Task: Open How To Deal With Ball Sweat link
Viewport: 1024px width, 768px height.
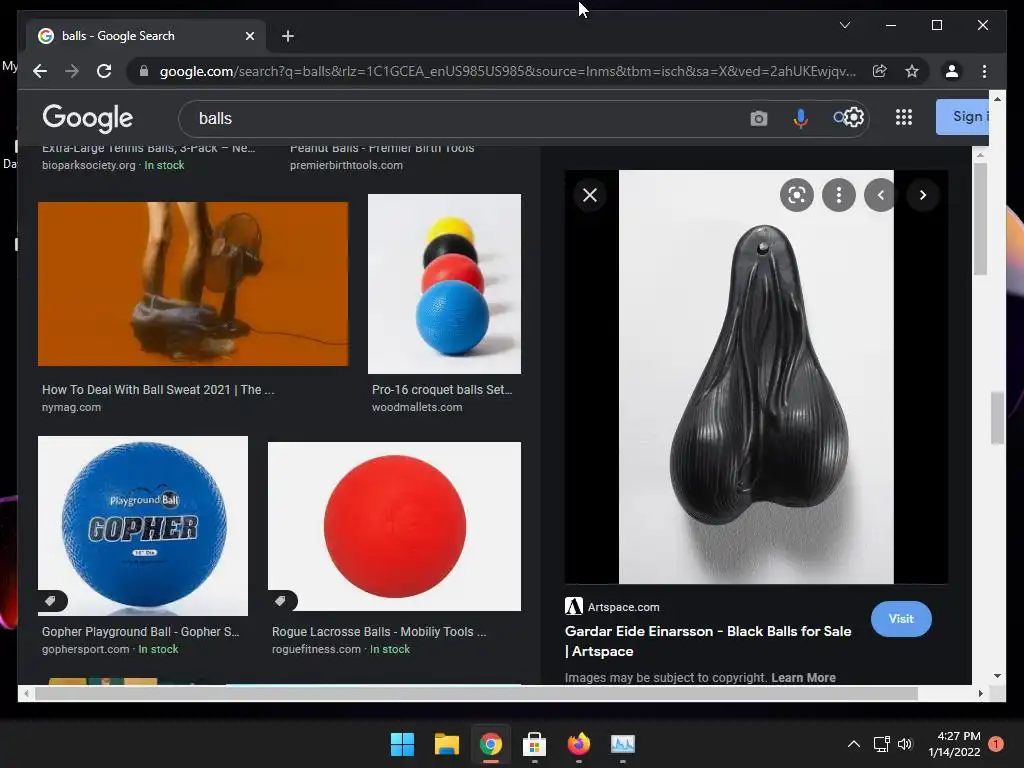Action: 158,390
